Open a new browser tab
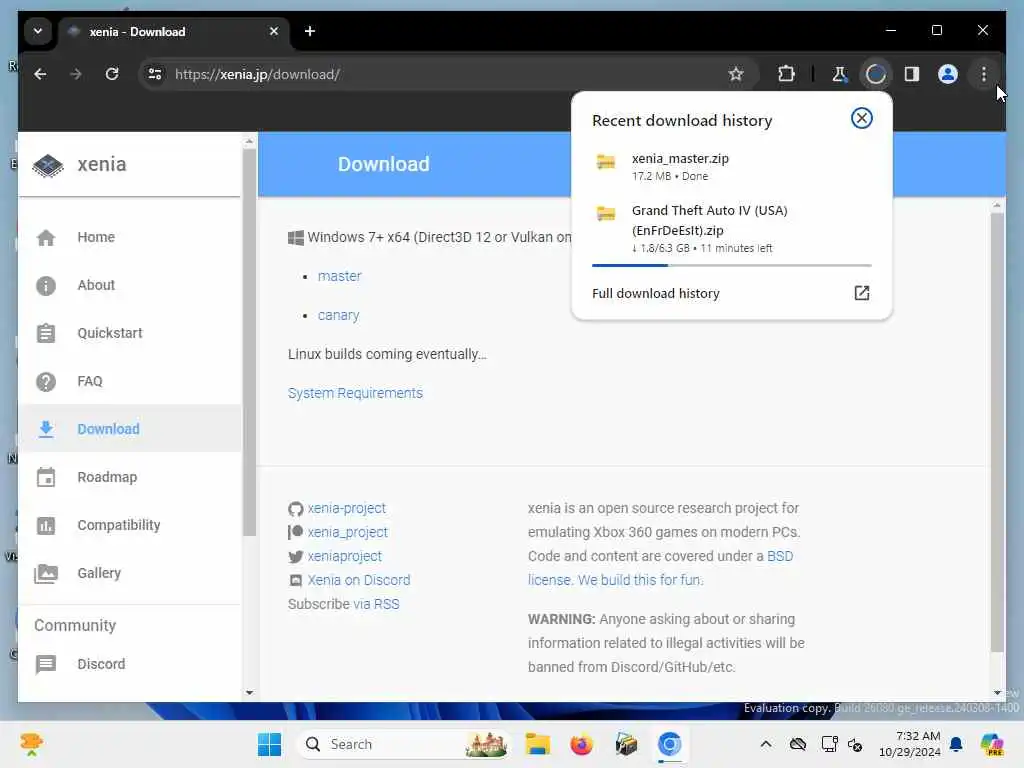The height and width of the screenshot is (768, 1024). pos(310,31)
